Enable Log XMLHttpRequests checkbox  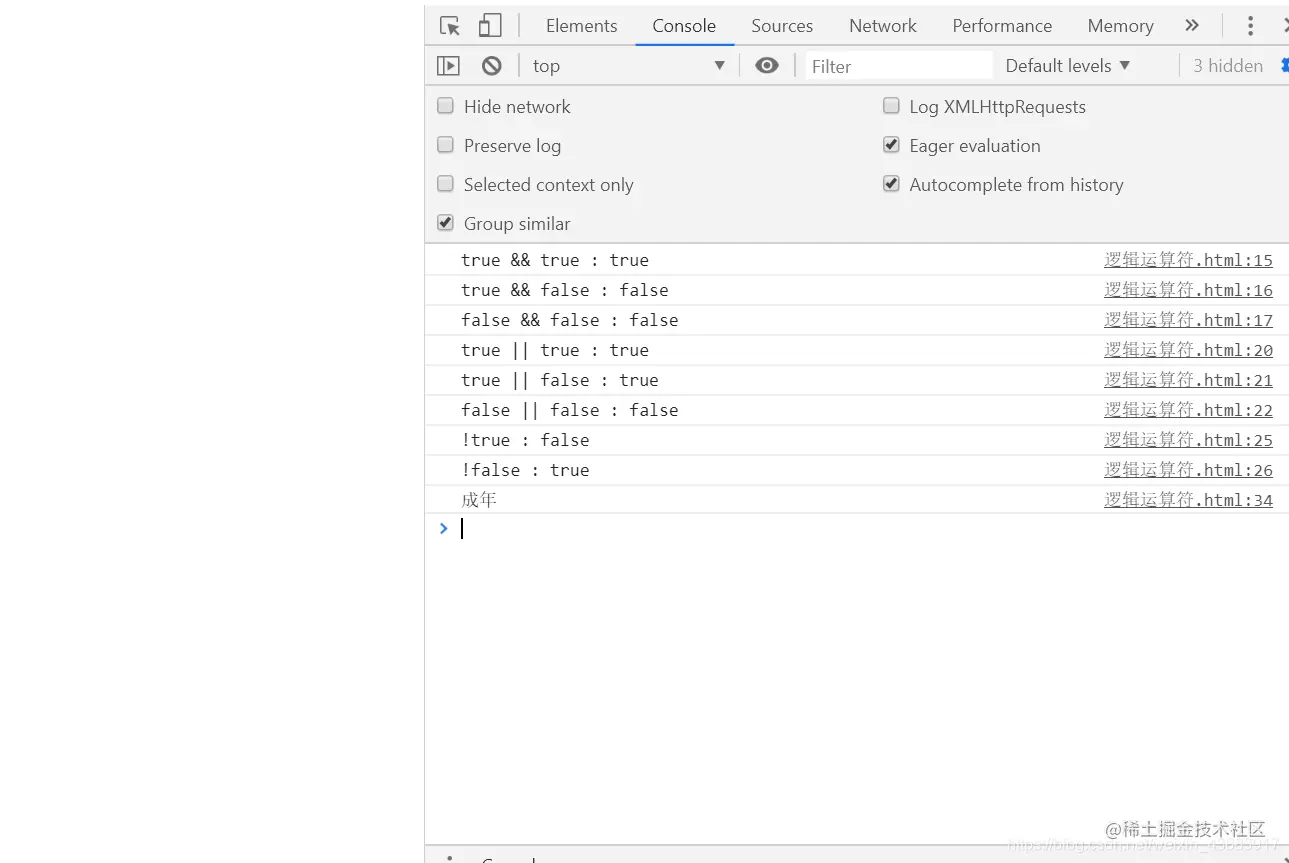click(x=891, y=106)
